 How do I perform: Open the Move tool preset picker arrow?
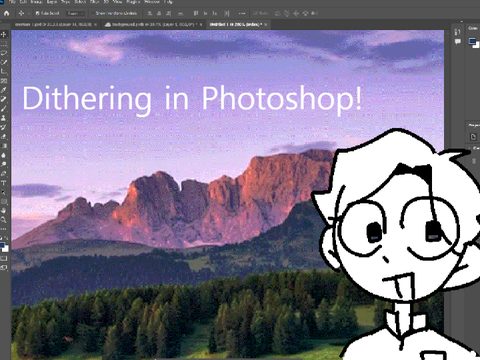(x=29, y=13)
